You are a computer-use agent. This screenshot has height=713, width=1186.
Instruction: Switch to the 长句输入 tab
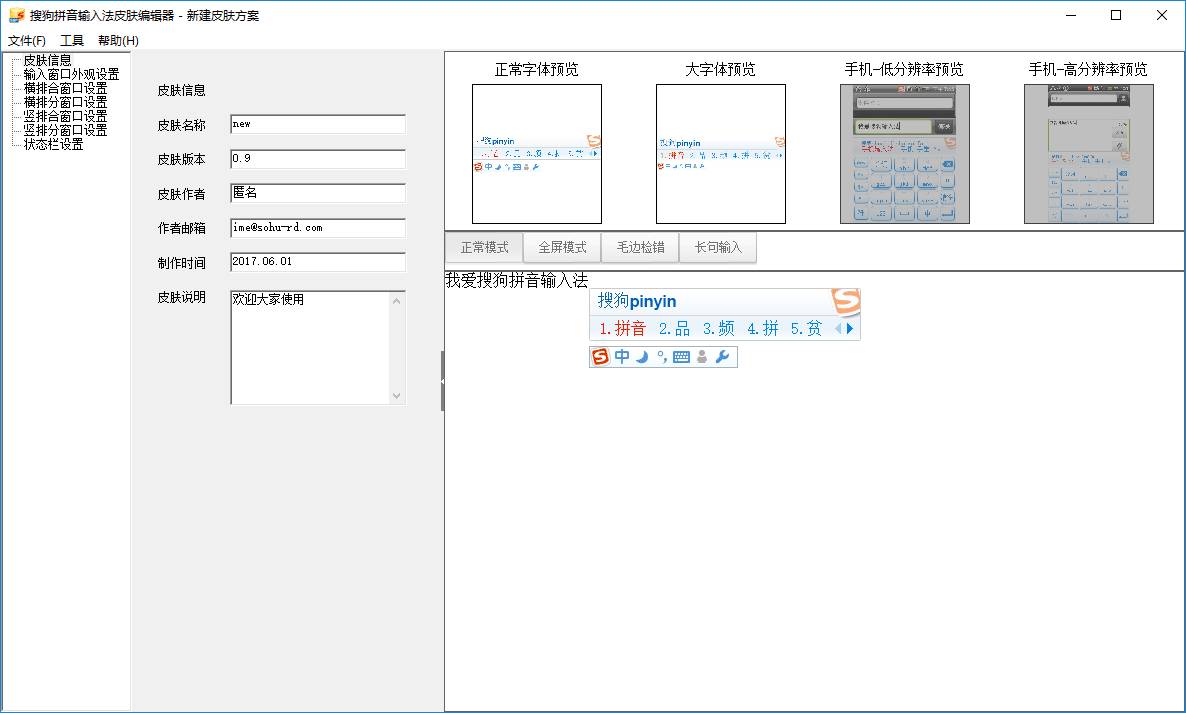pyautogui.click(x=718, y=247)
